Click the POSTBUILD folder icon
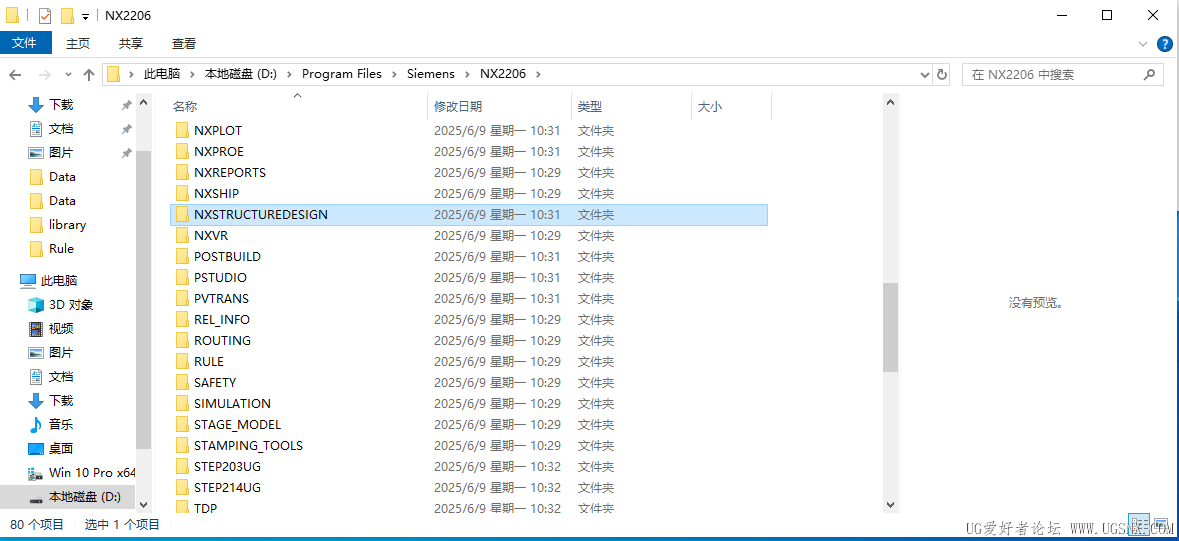Screen dimensions: 1179x541 tap(181, 257)
